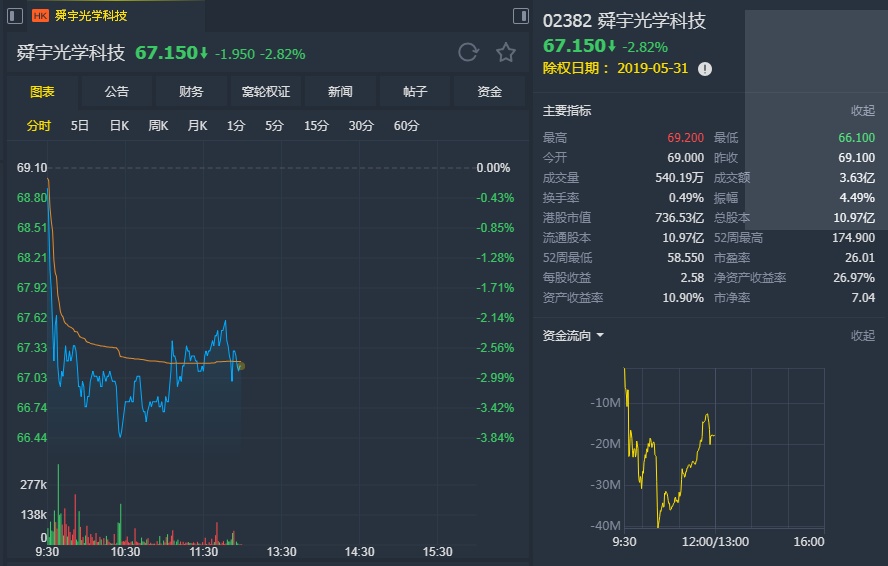Screen dimensions: 888x566
Task: Collapse the 资金流向 section via 收起
Action: (862, 335)
